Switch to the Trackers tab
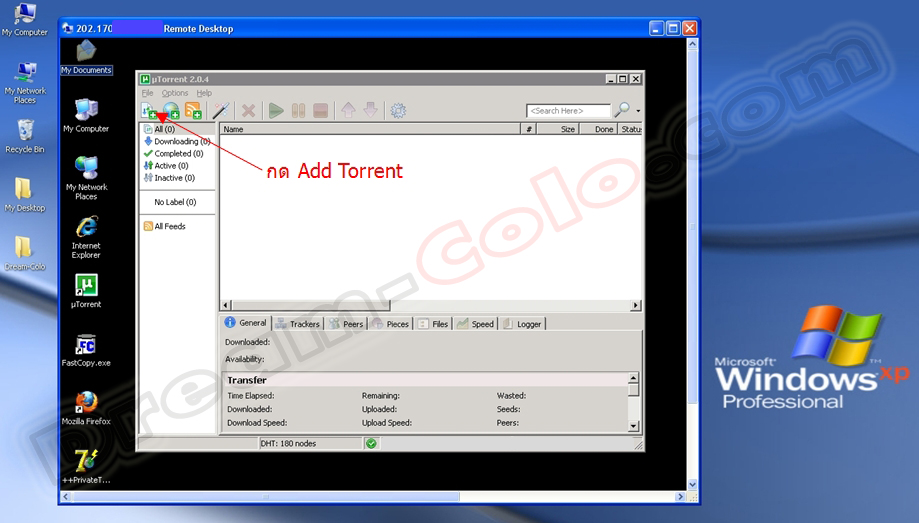Image resolution: width=919 pixels, height=523 pixels. (x=298, y=324)
